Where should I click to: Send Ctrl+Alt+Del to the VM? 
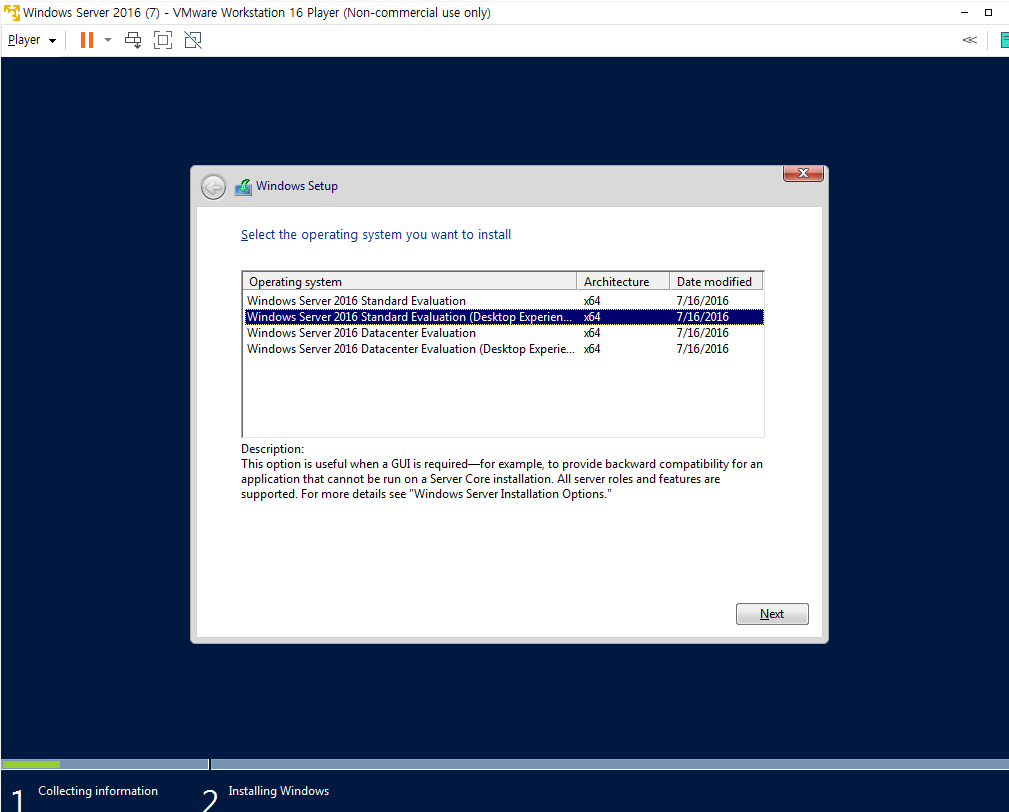pos(133,40)
